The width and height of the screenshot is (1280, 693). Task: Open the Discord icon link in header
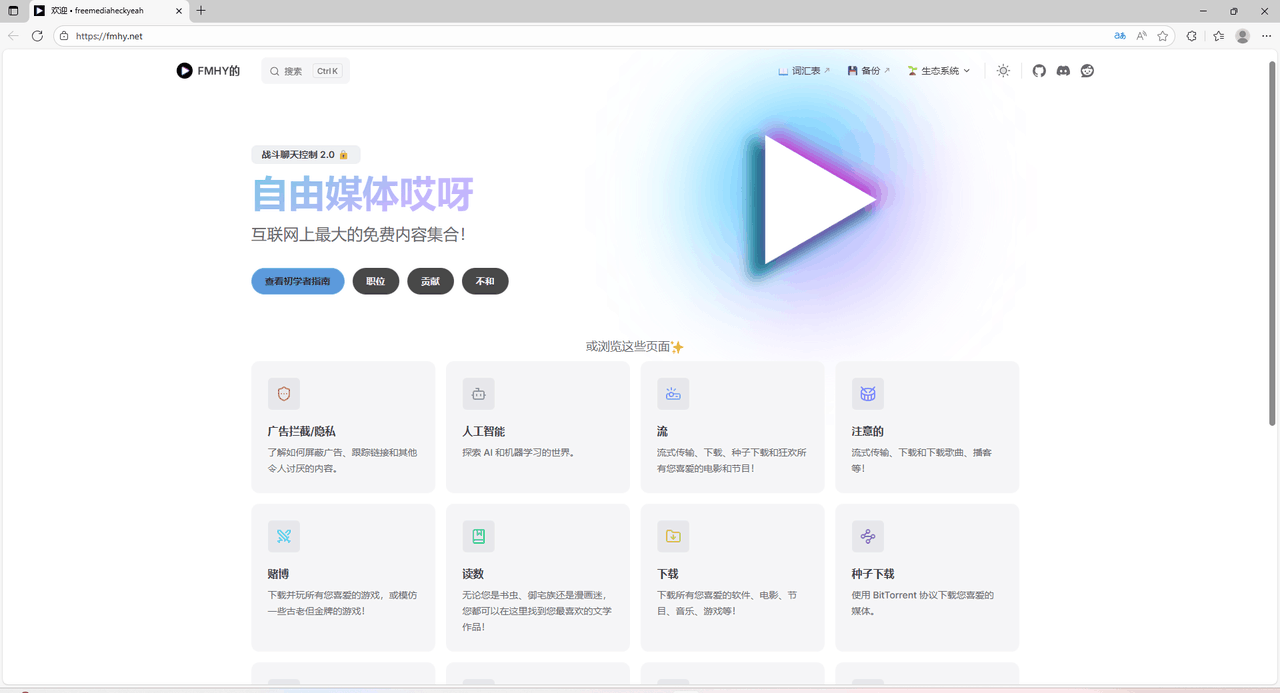click(x=1063, y=71)
